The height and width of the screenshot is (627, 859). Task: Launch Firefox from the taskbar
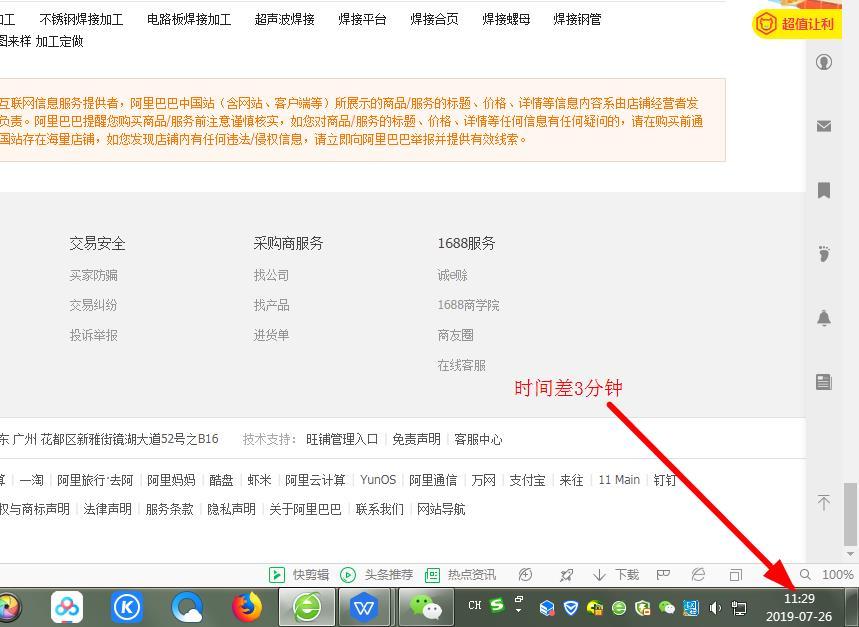247,607
